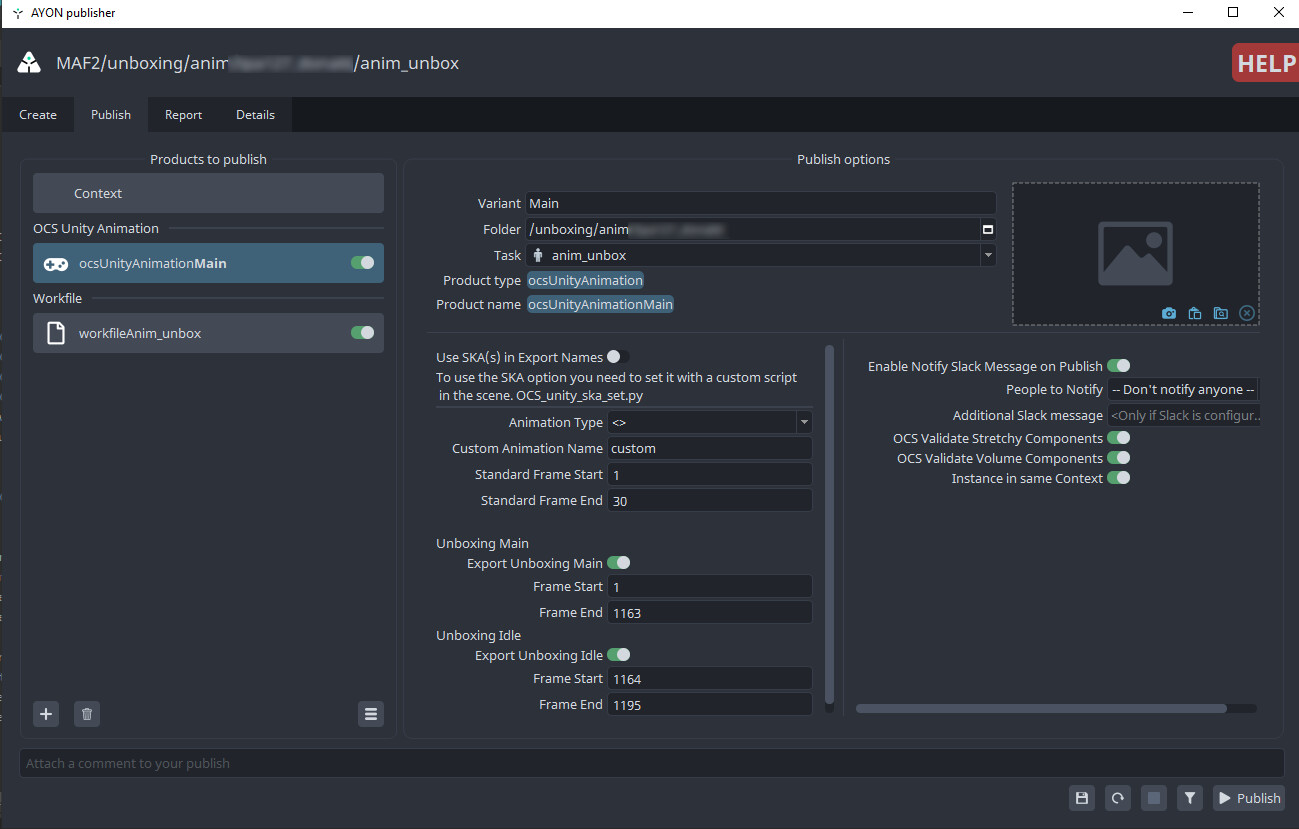Click the red HELP button

pyautogui.click(x=1265, y=63)
